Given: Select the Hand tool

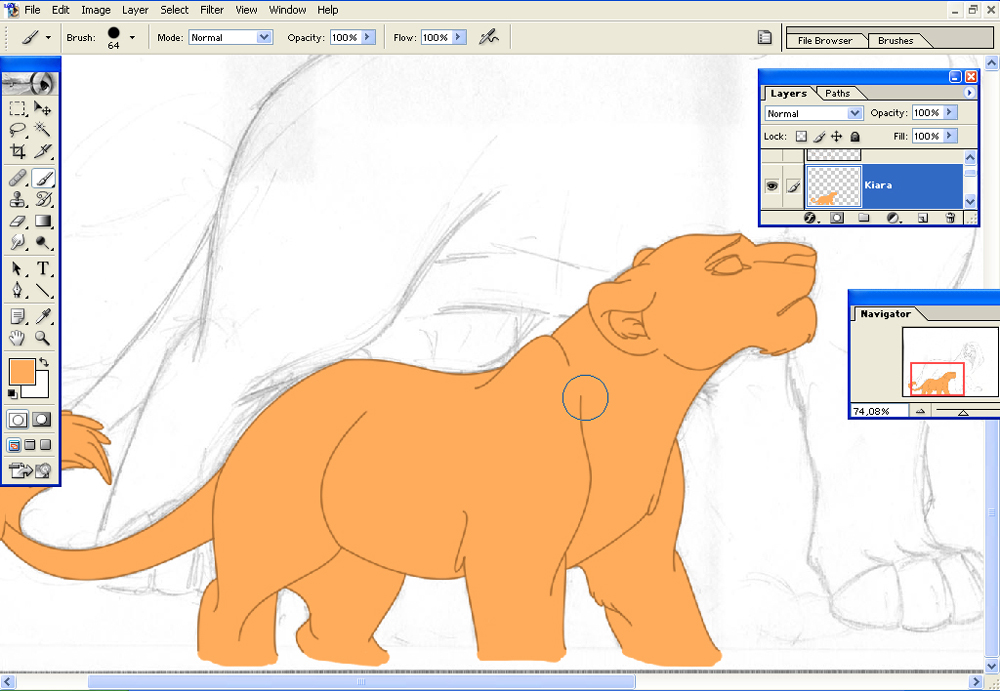Looking at the screenshot, I should (18, 338).
